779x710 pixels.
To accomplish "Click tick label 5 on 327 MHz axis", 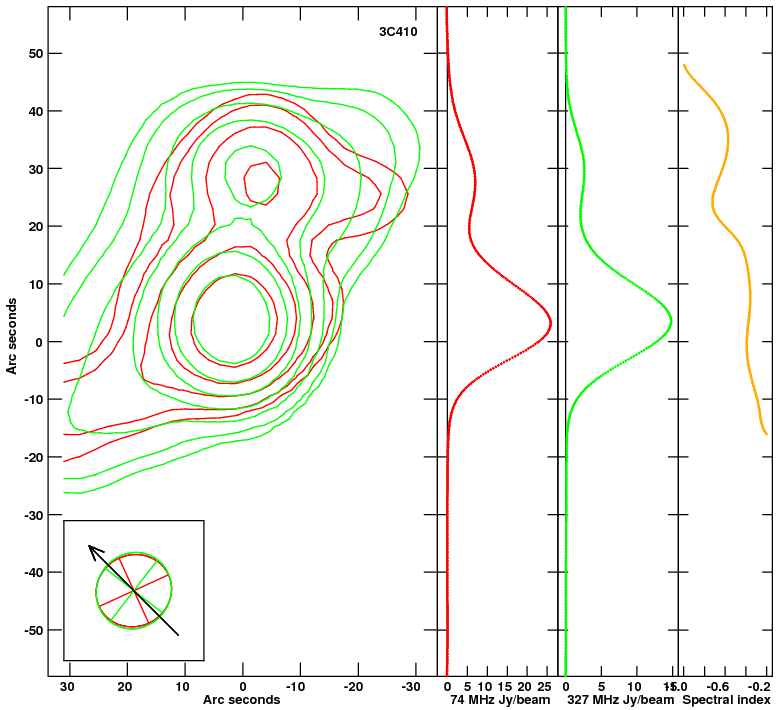I will click(x=601, y=687).
